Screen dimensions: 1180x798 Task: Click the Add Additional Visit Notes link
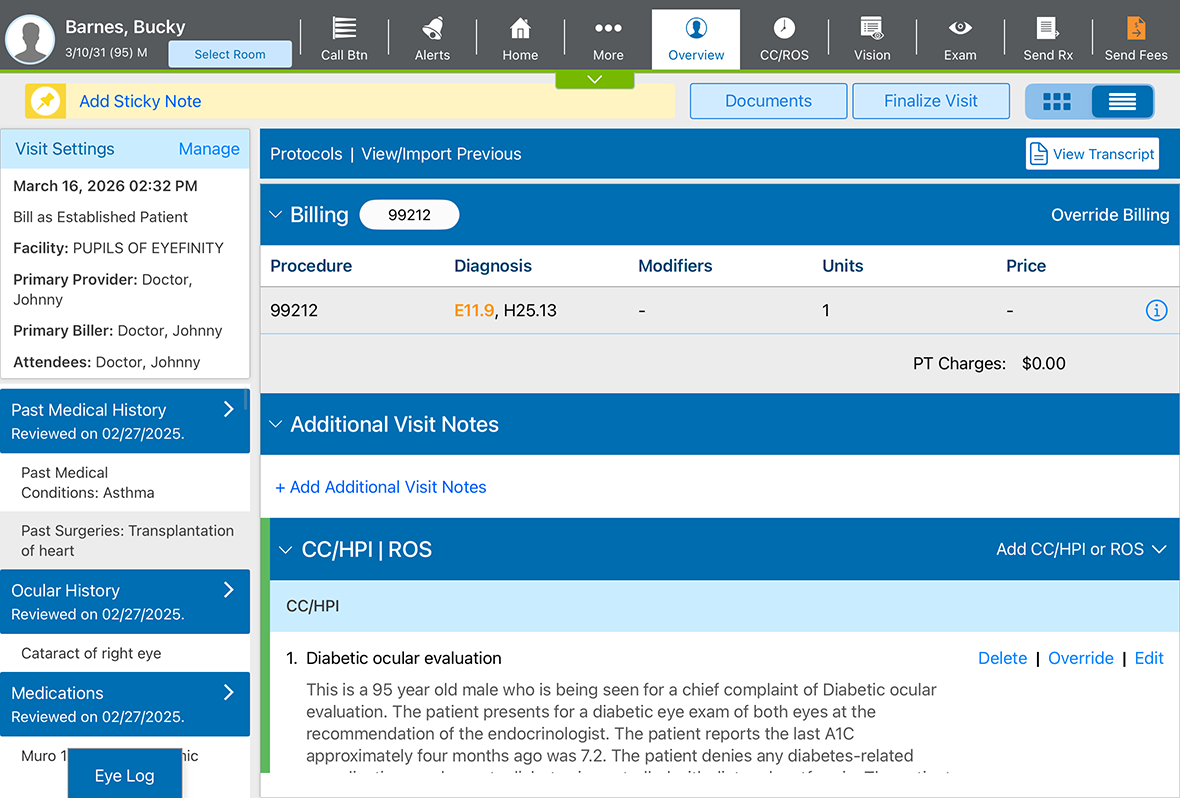click(381, 487)
